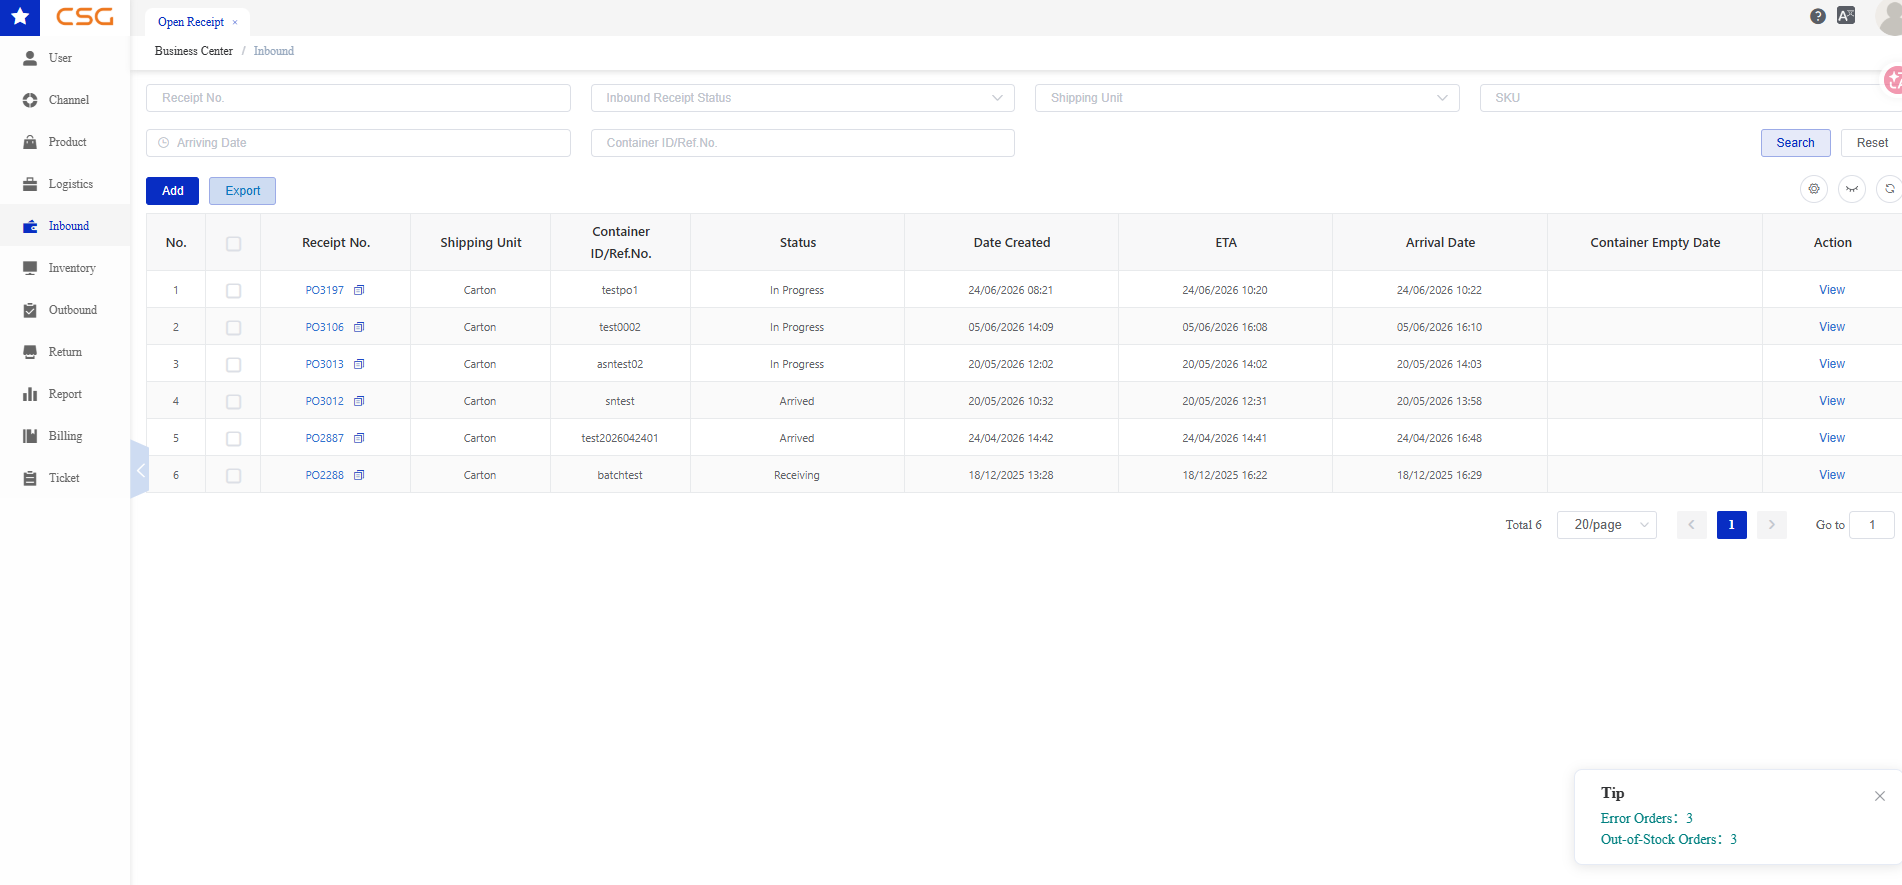1902x885 pixels.
Task: Click the Search button
Action: (x=1795, y=143)
